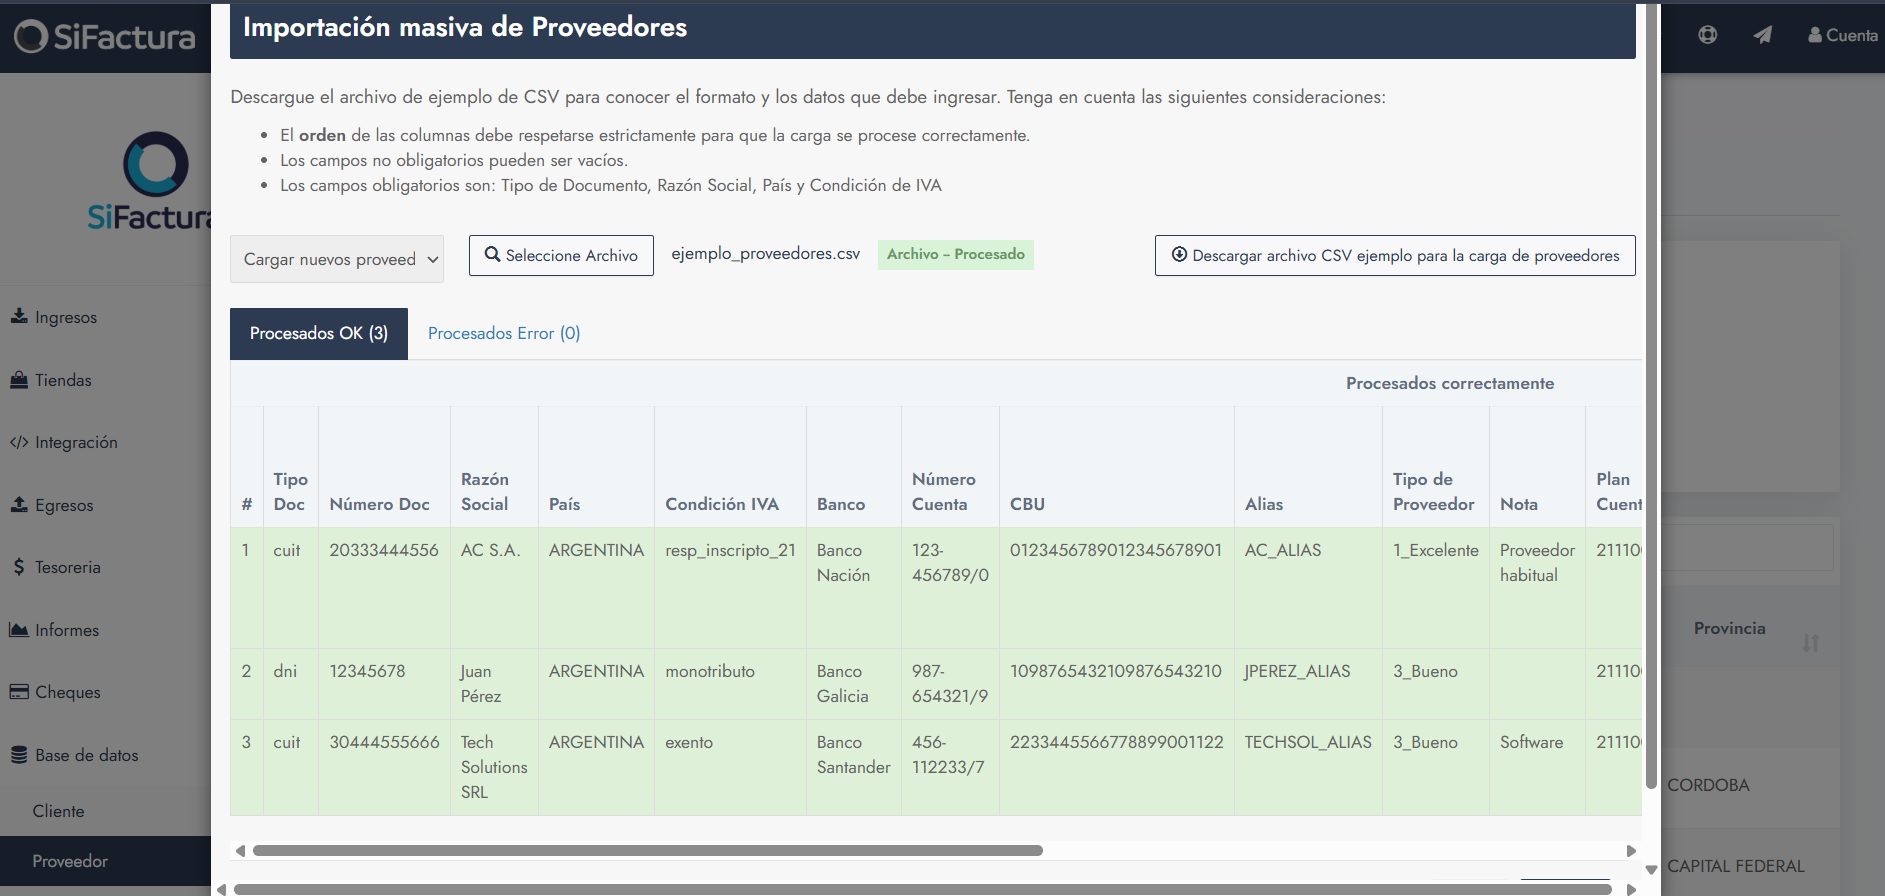The width and height of the screenshot is (1885, 896).
Task: Click the paper plane icon in header
Action: [x=1762, y=35]
